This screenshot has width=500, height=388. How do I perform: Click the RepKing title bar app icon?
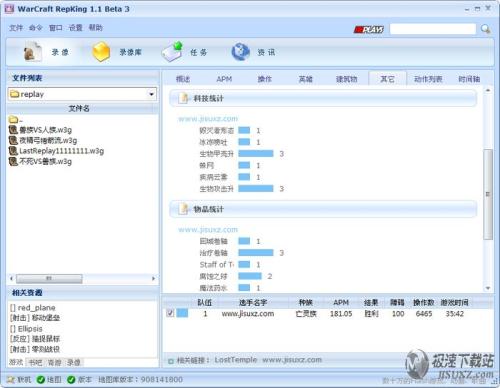coord(9,9)
